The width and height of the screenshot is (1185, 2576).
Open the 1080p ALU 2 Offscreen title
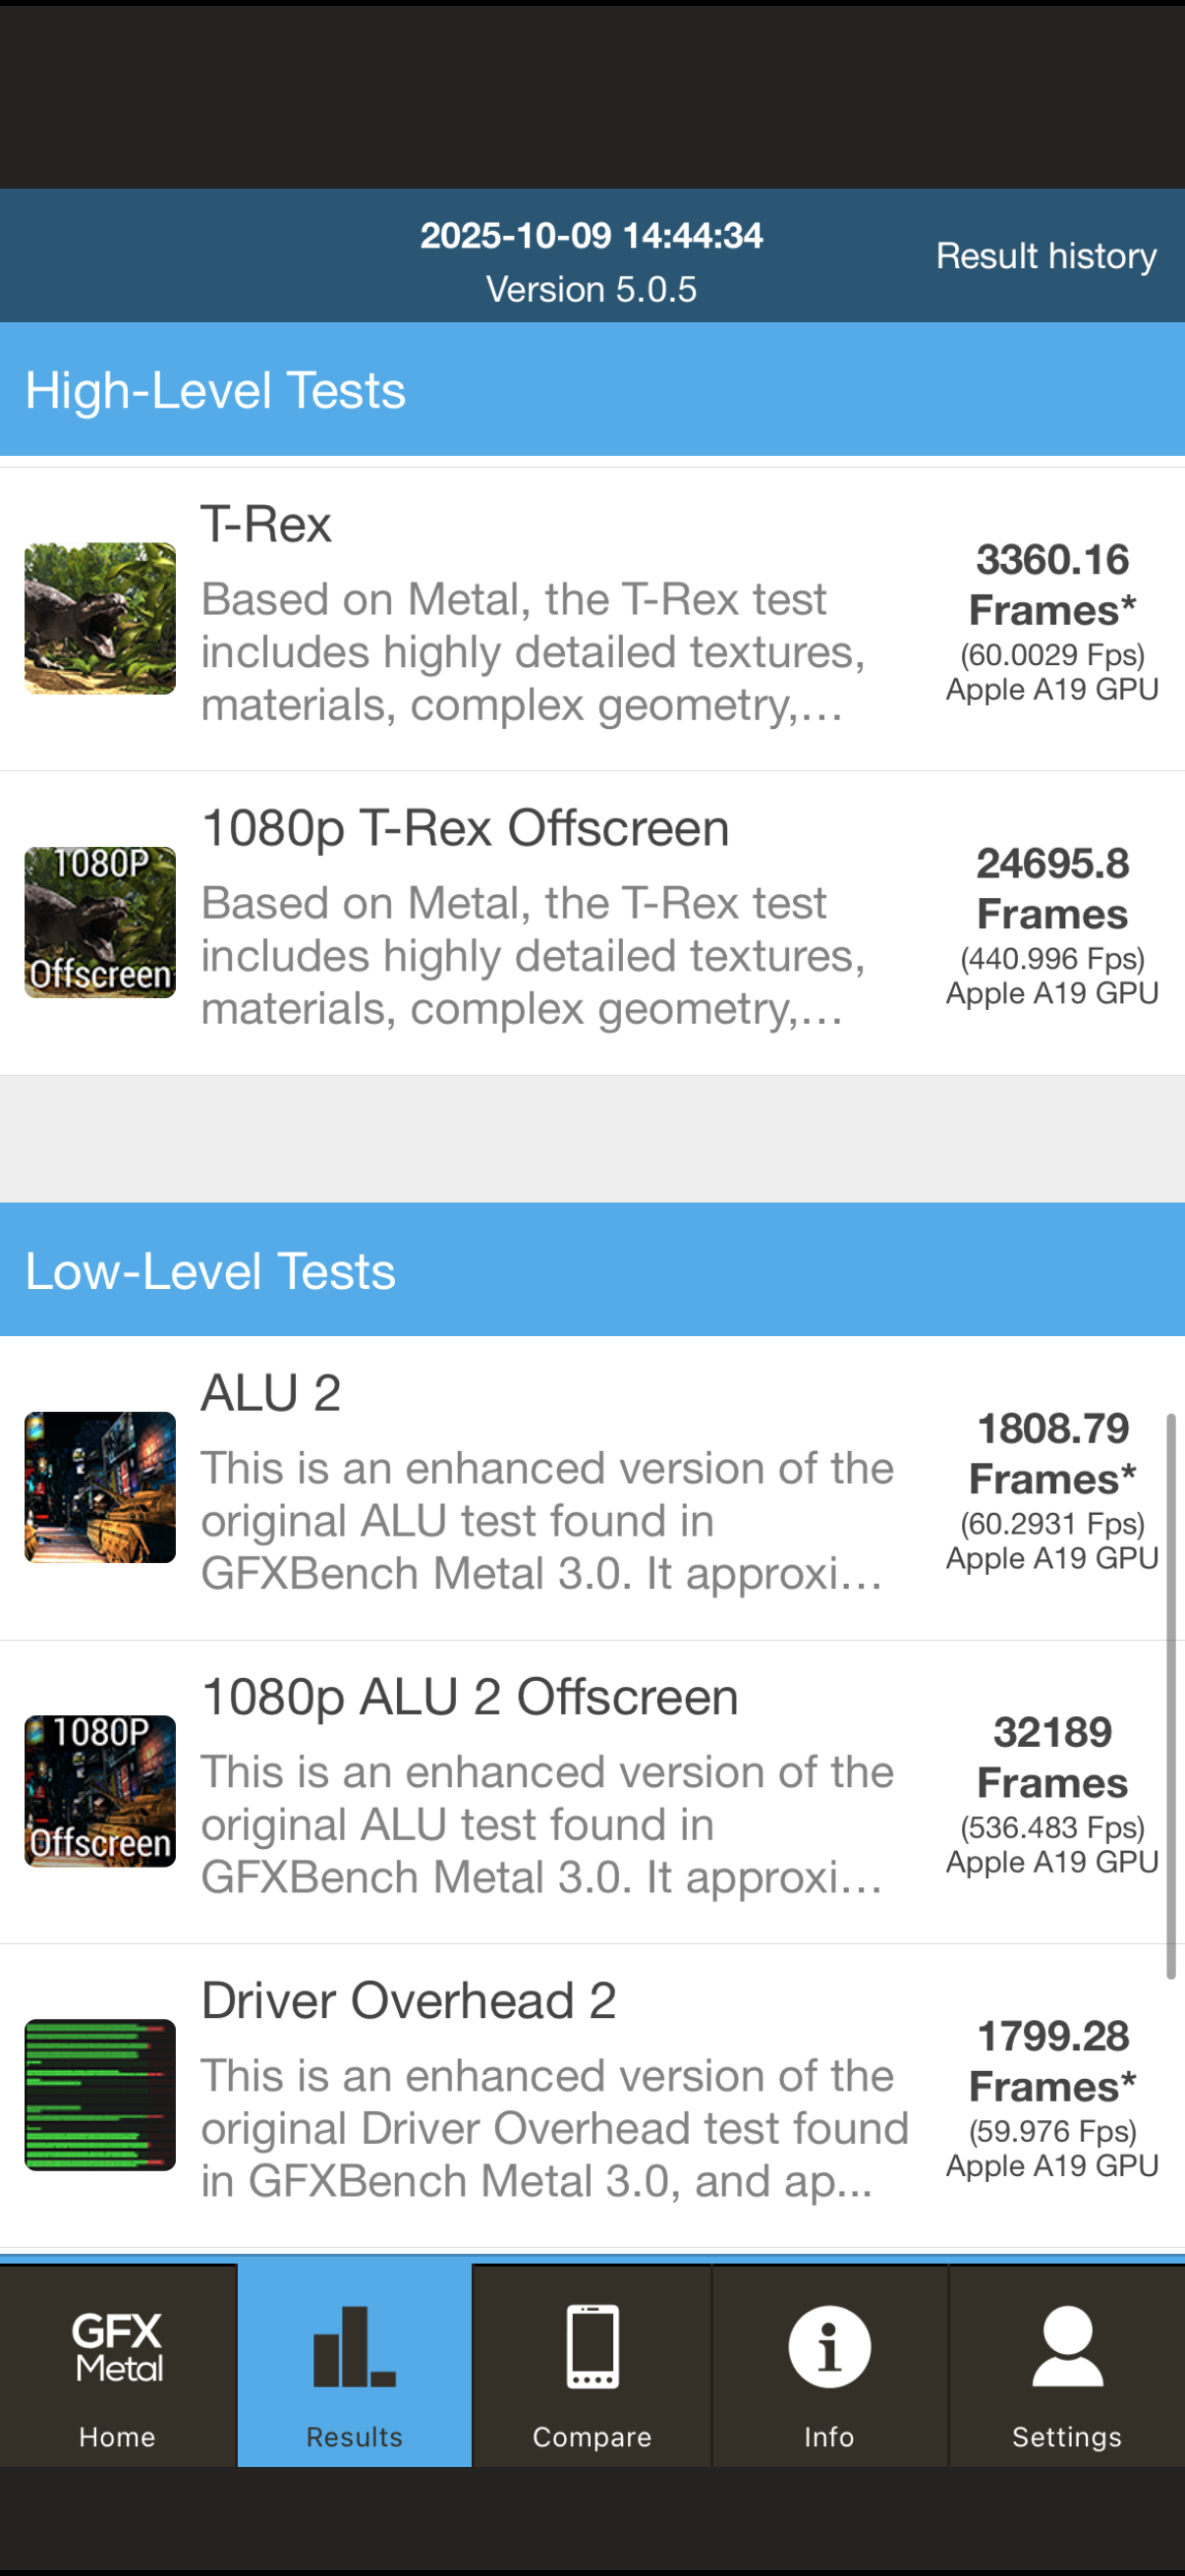coord(470,1697)
